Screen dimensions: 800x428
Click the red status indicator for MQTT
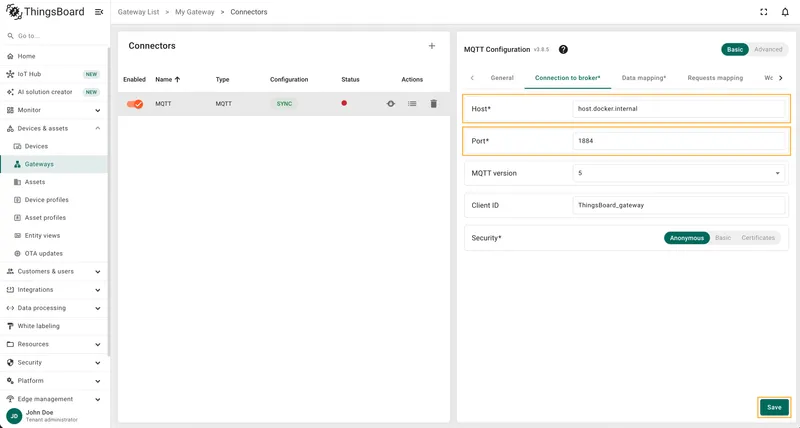(344, 103)
